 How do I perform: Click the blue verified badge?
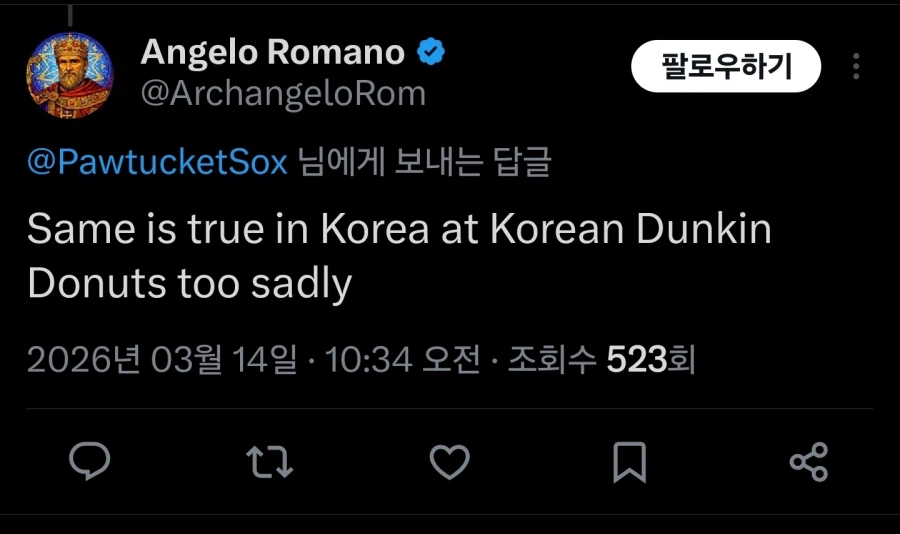point(432,53)
